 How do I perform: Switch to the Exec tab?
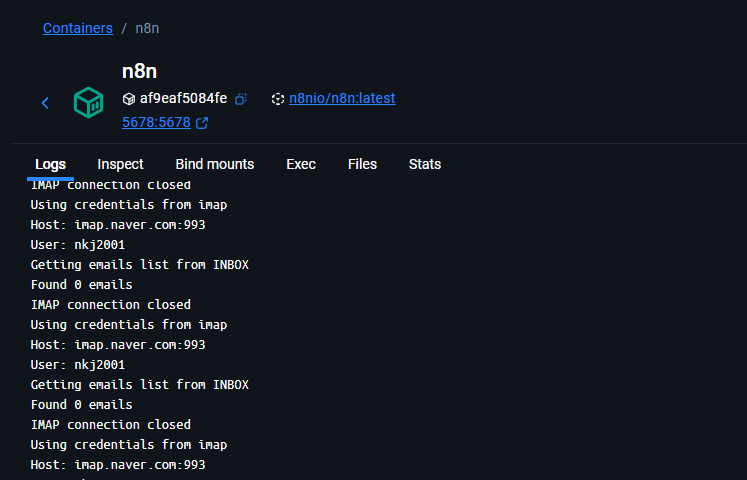[x=301, y=164]
